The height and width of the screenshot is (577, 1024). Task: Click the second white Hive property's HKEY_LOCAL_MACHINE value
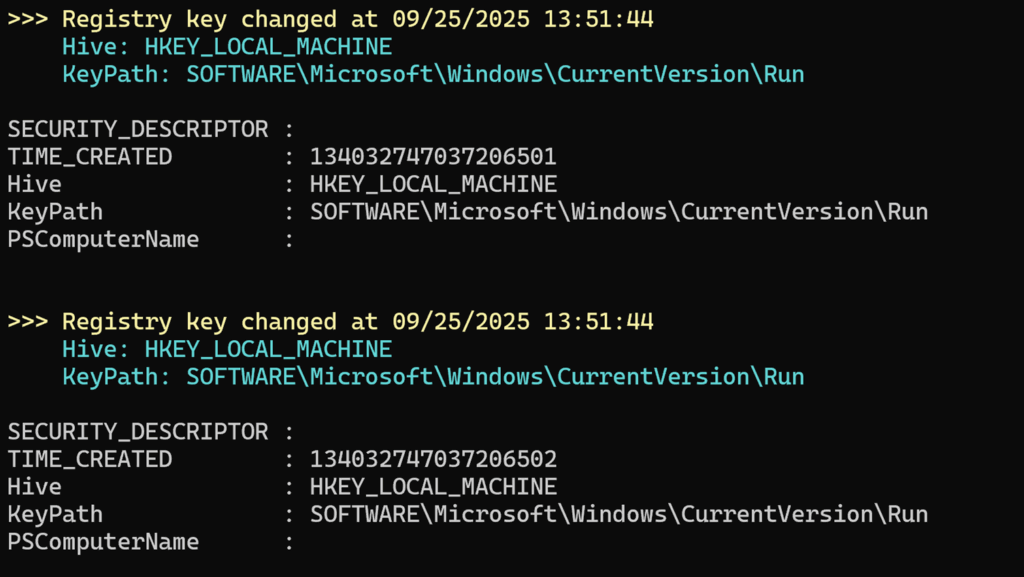coord(433,487)
